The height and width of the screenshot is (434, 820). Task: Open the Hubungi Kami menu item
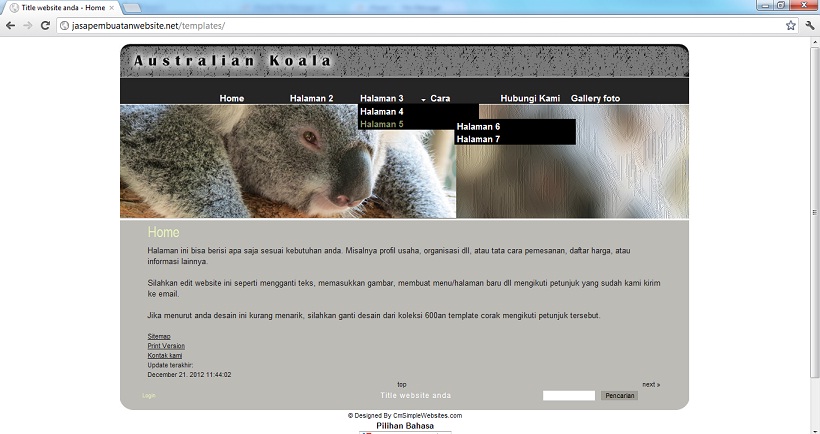tap(530, 98)
